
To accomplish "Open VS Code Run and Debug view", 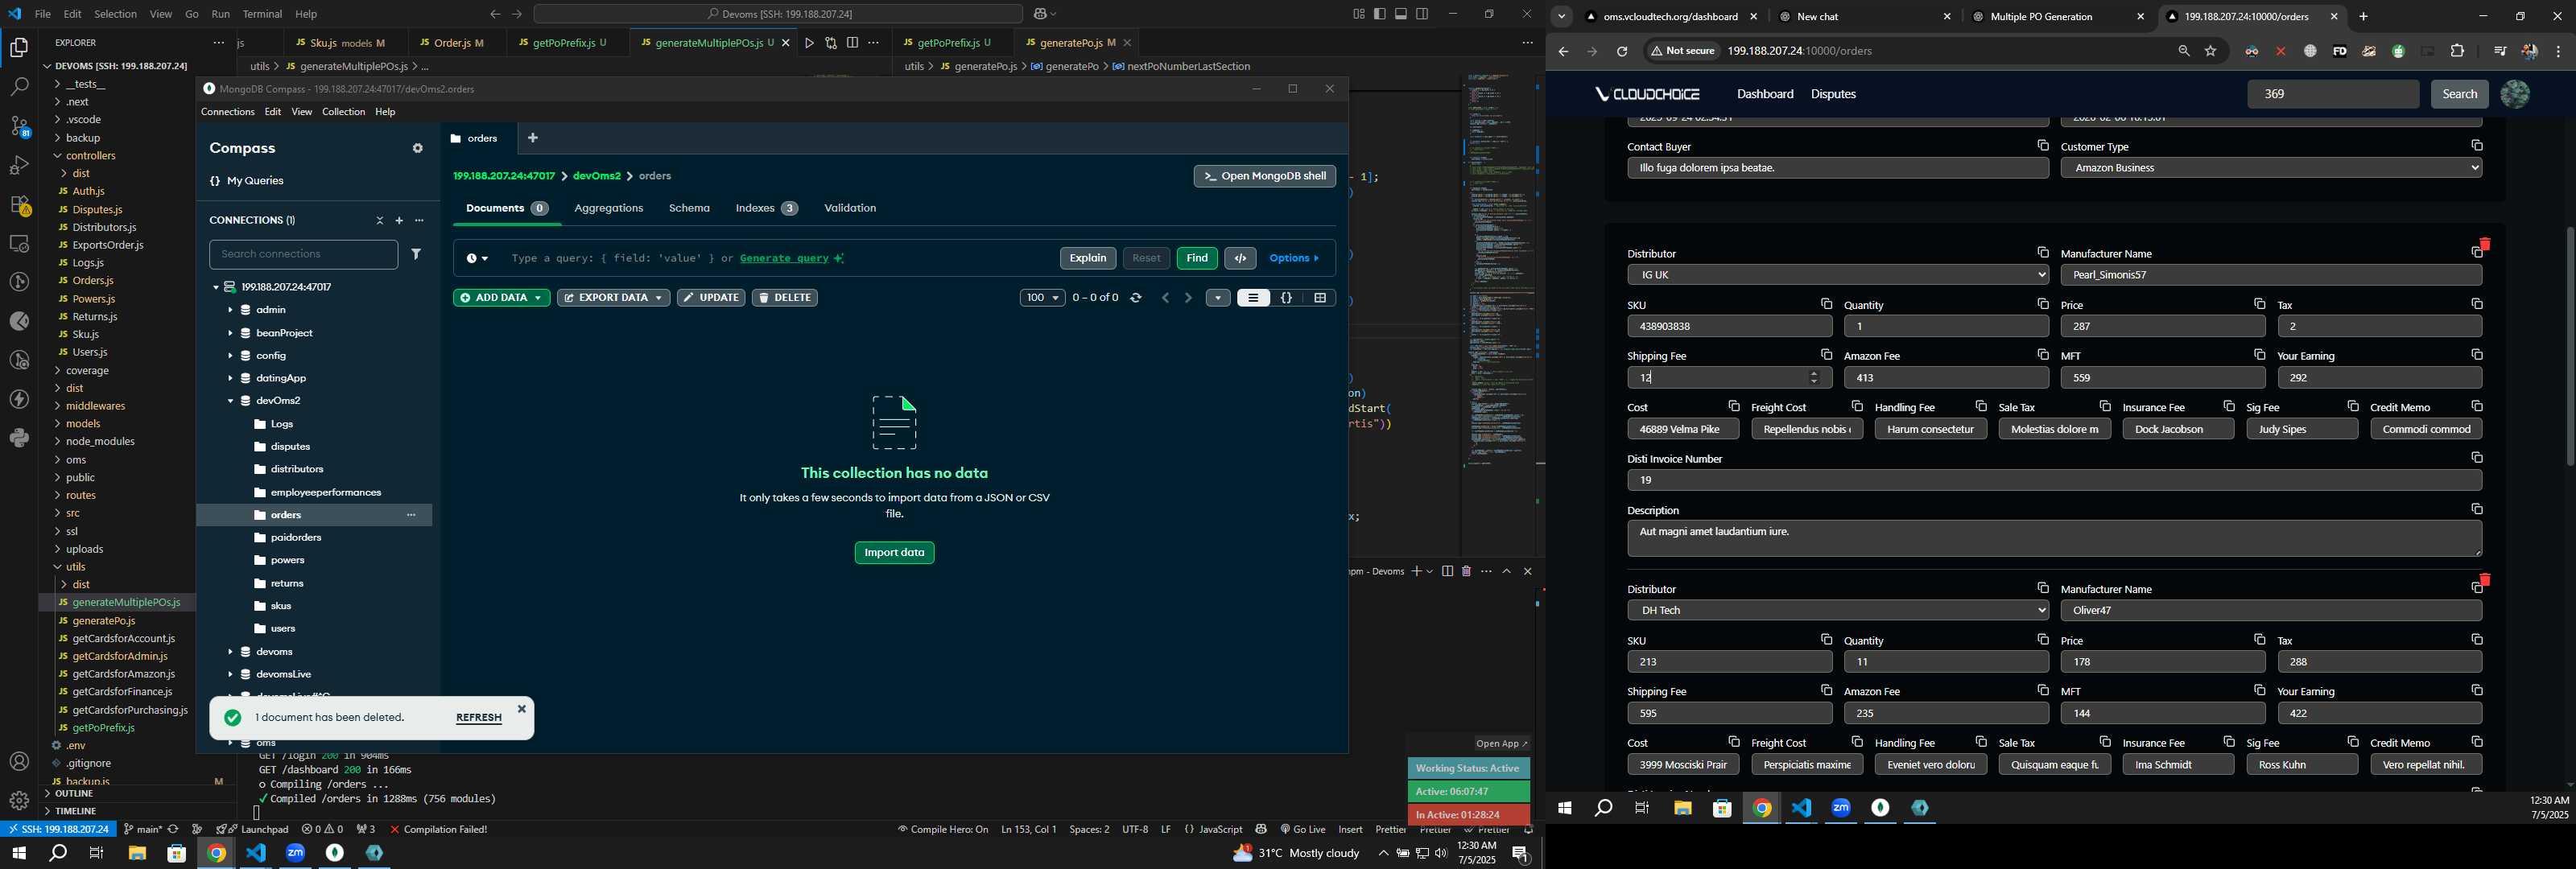I will tap(19, 165).
